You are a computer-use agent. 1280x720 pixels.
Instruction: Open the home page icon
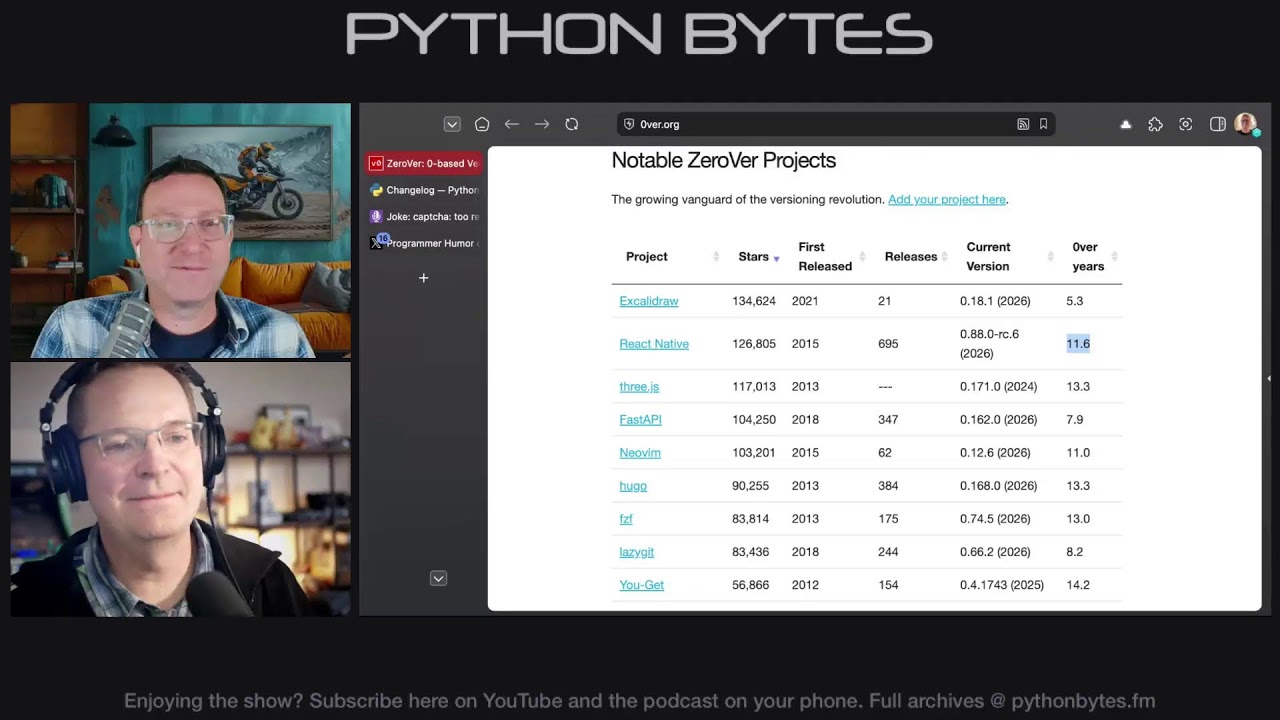[x=482, y=124]
